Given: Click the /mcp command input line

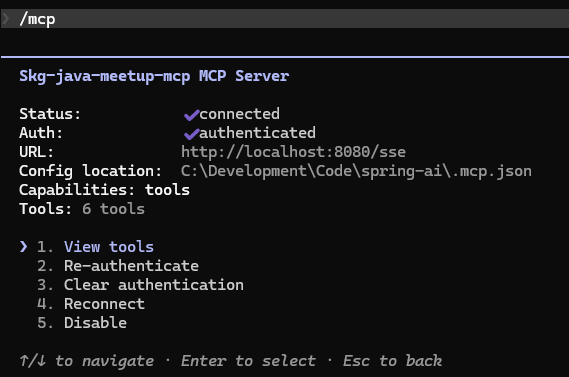Looking at the screenshot, I should coord(284,19).
